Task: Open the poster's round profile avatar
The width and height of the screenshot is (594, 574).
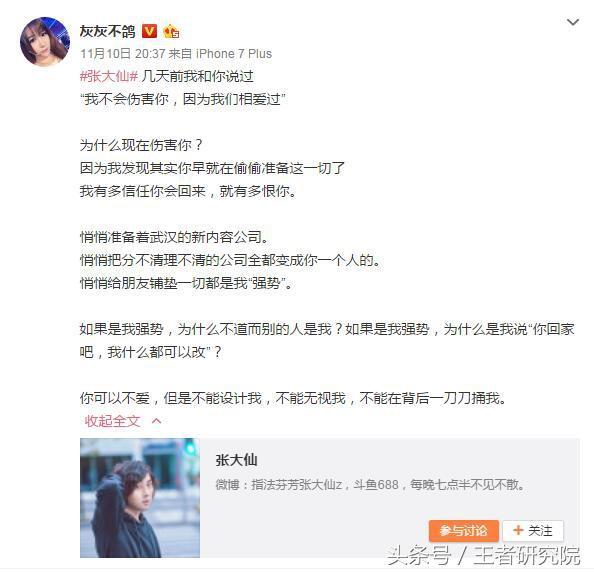Action: point(45,42)
